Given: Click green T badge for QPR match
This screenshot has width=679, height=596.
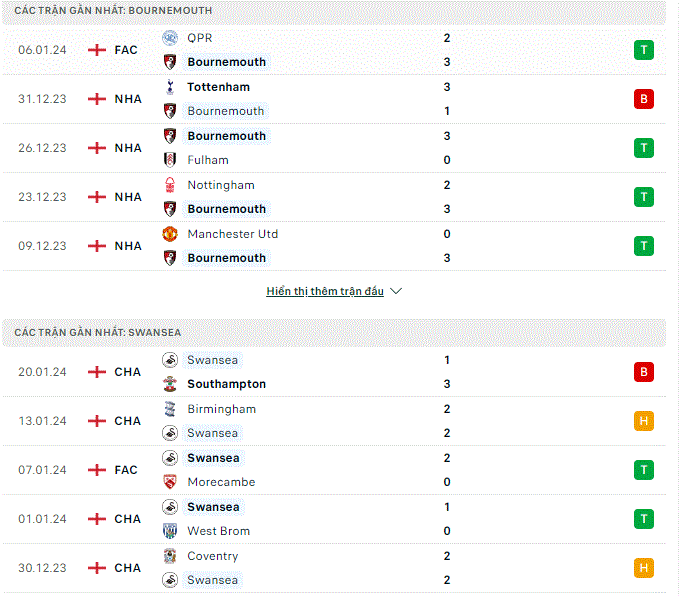Looking at the screenshot, I should click(643, 50).
